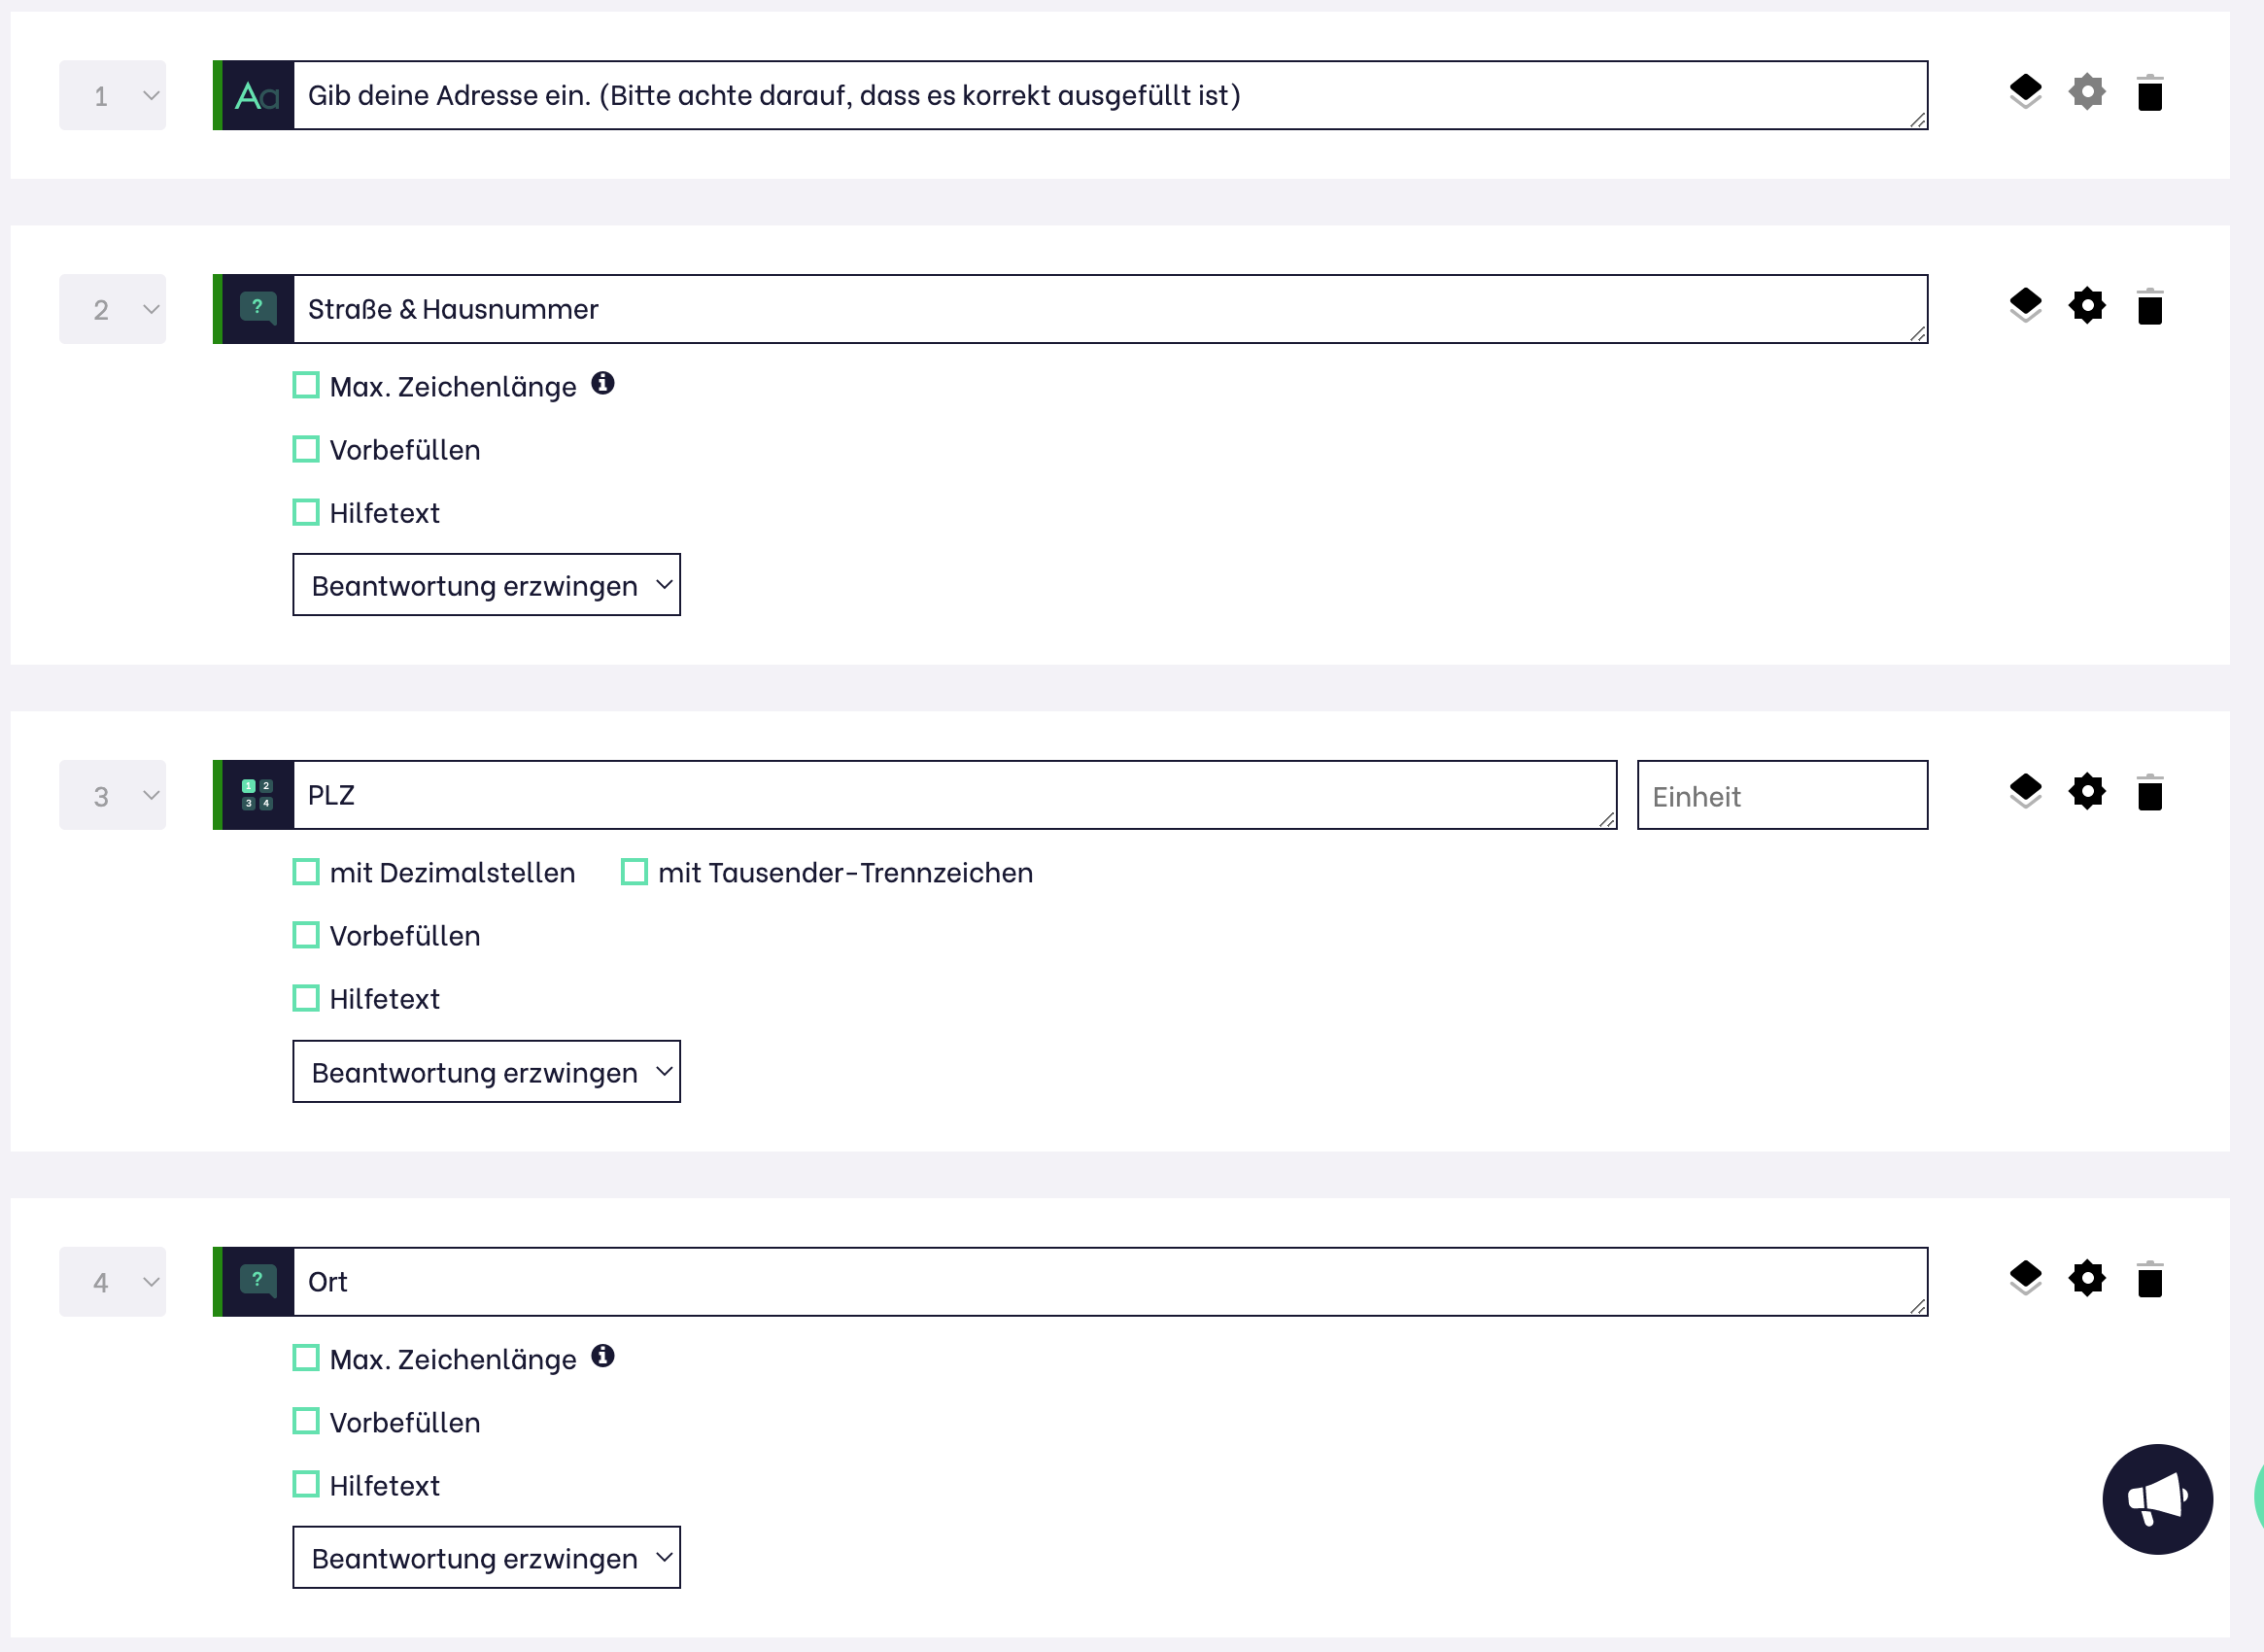Tick 'mit Tausender-Trennzeichen' checkbox
2264x1652 pixels.
[634, 872]
